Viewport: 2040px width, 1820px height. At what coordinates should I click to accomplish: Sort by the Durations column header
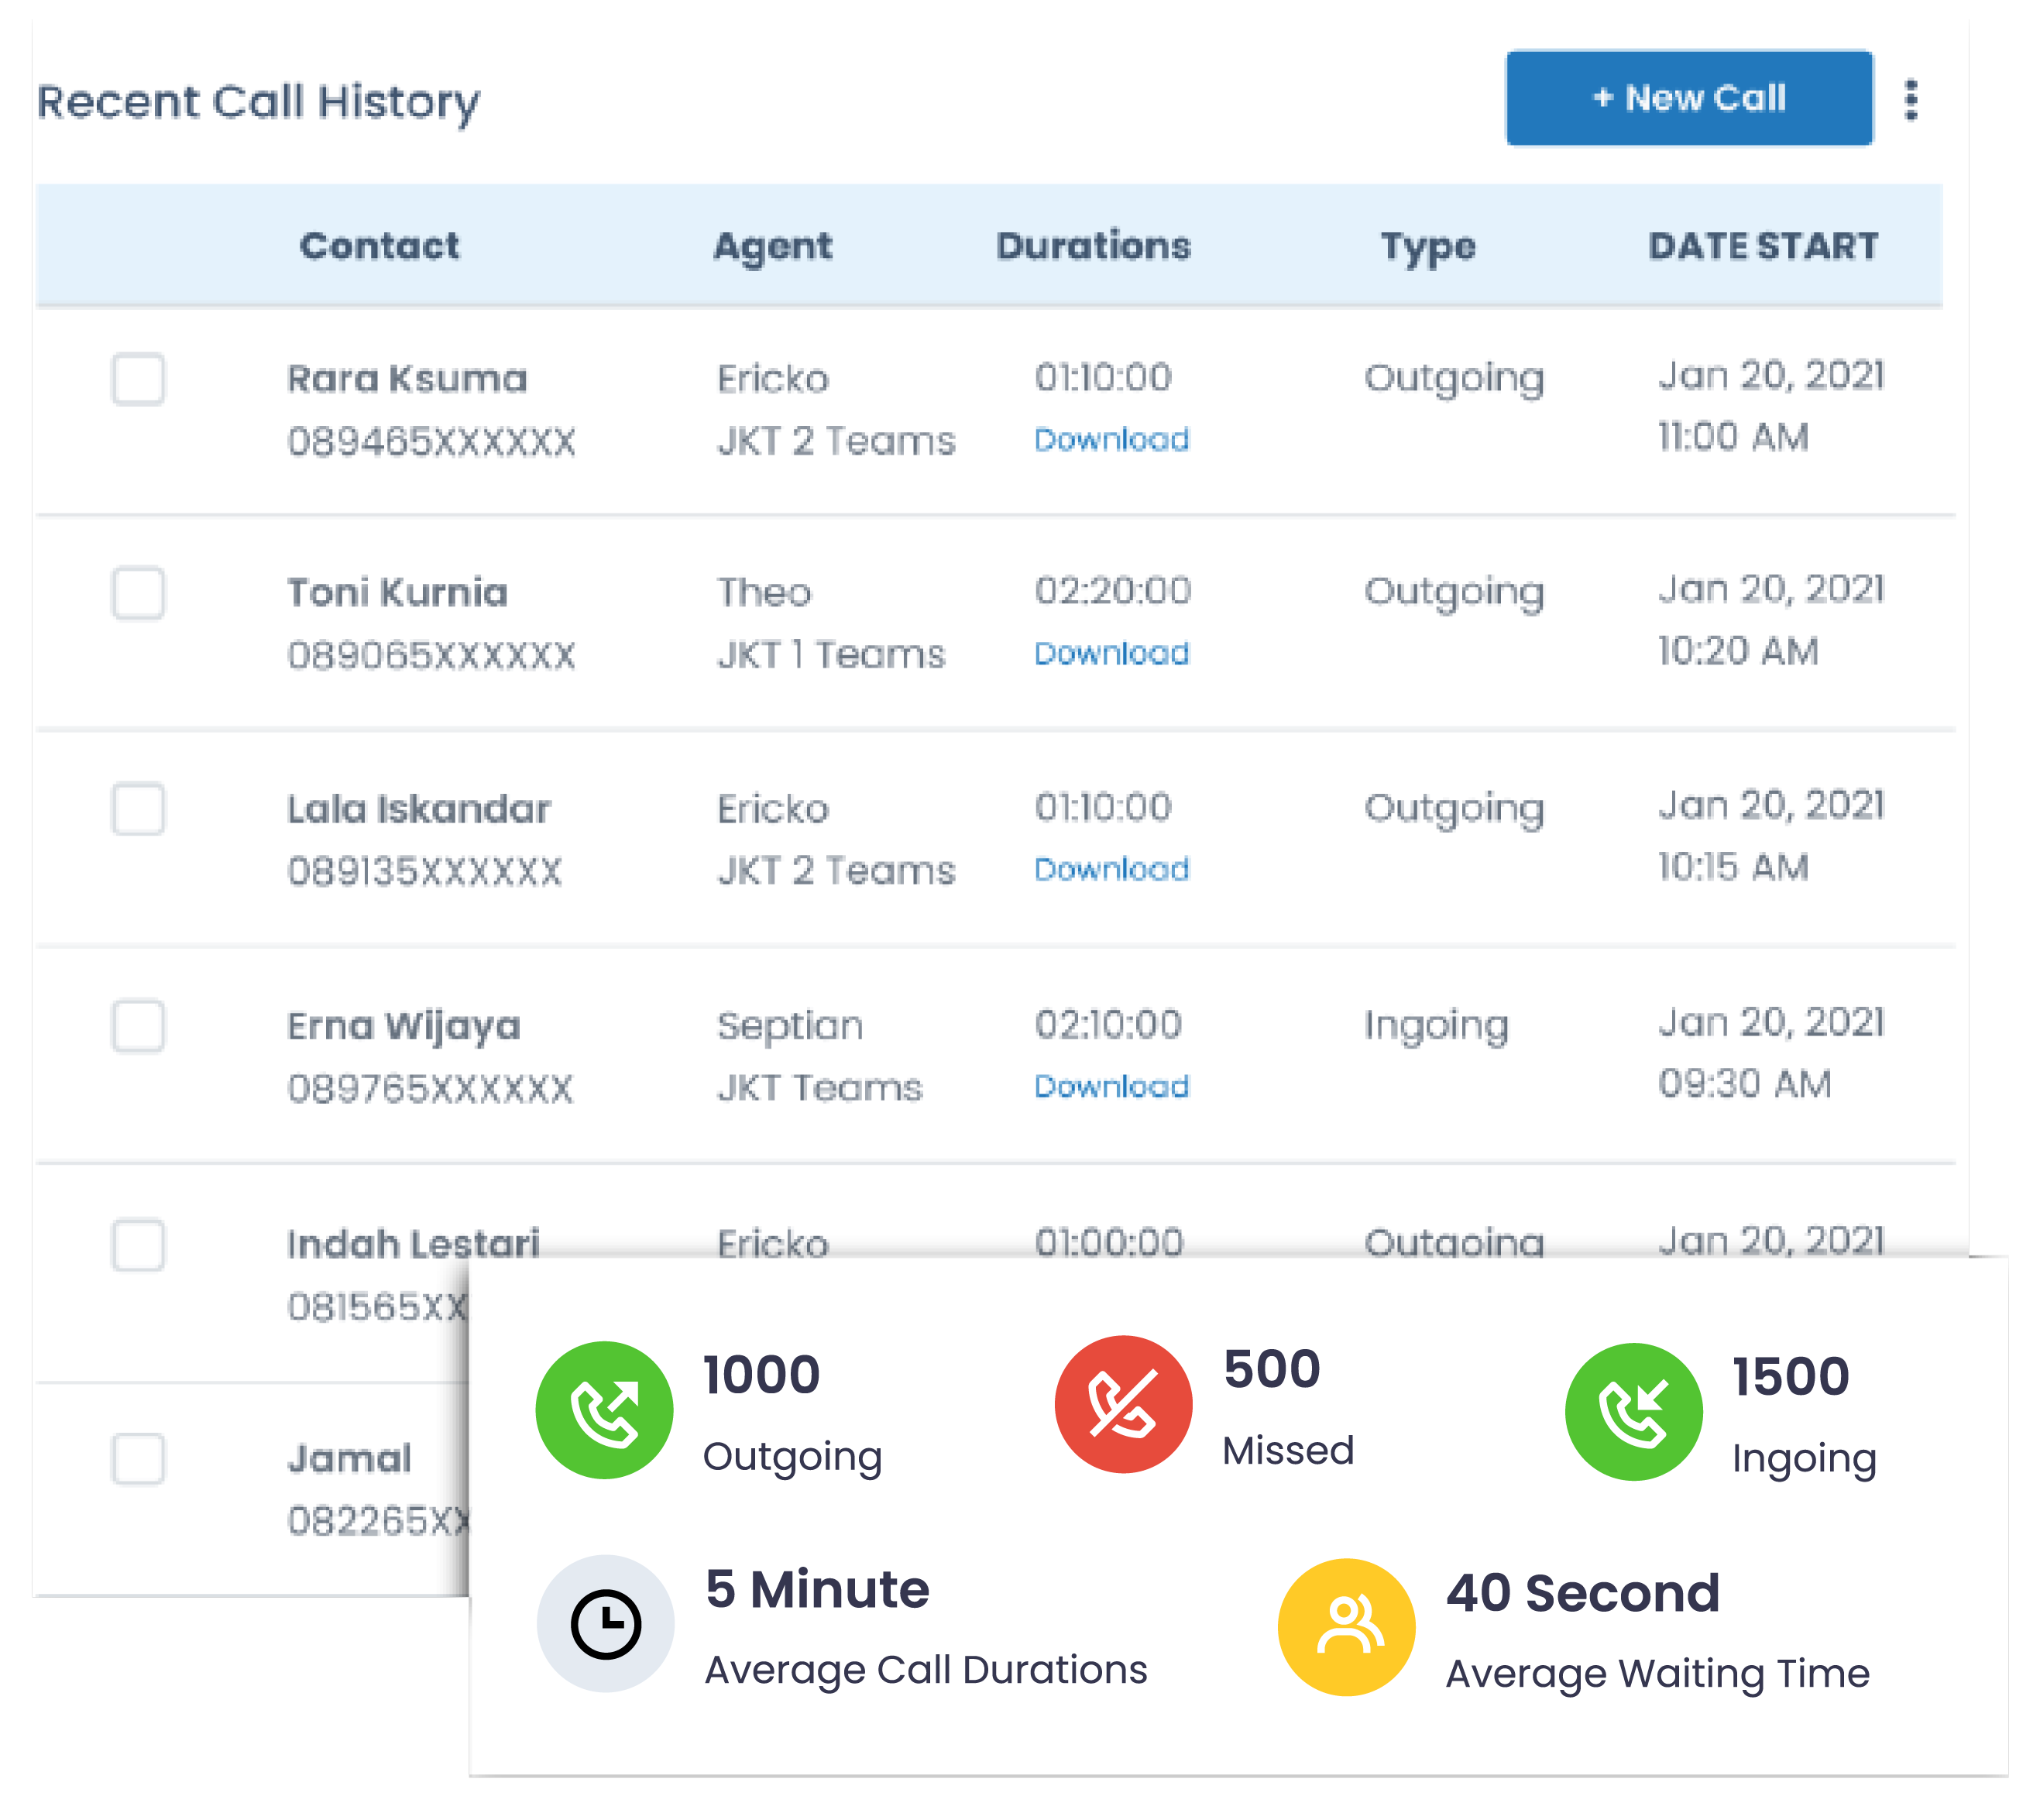[1093, 246]
